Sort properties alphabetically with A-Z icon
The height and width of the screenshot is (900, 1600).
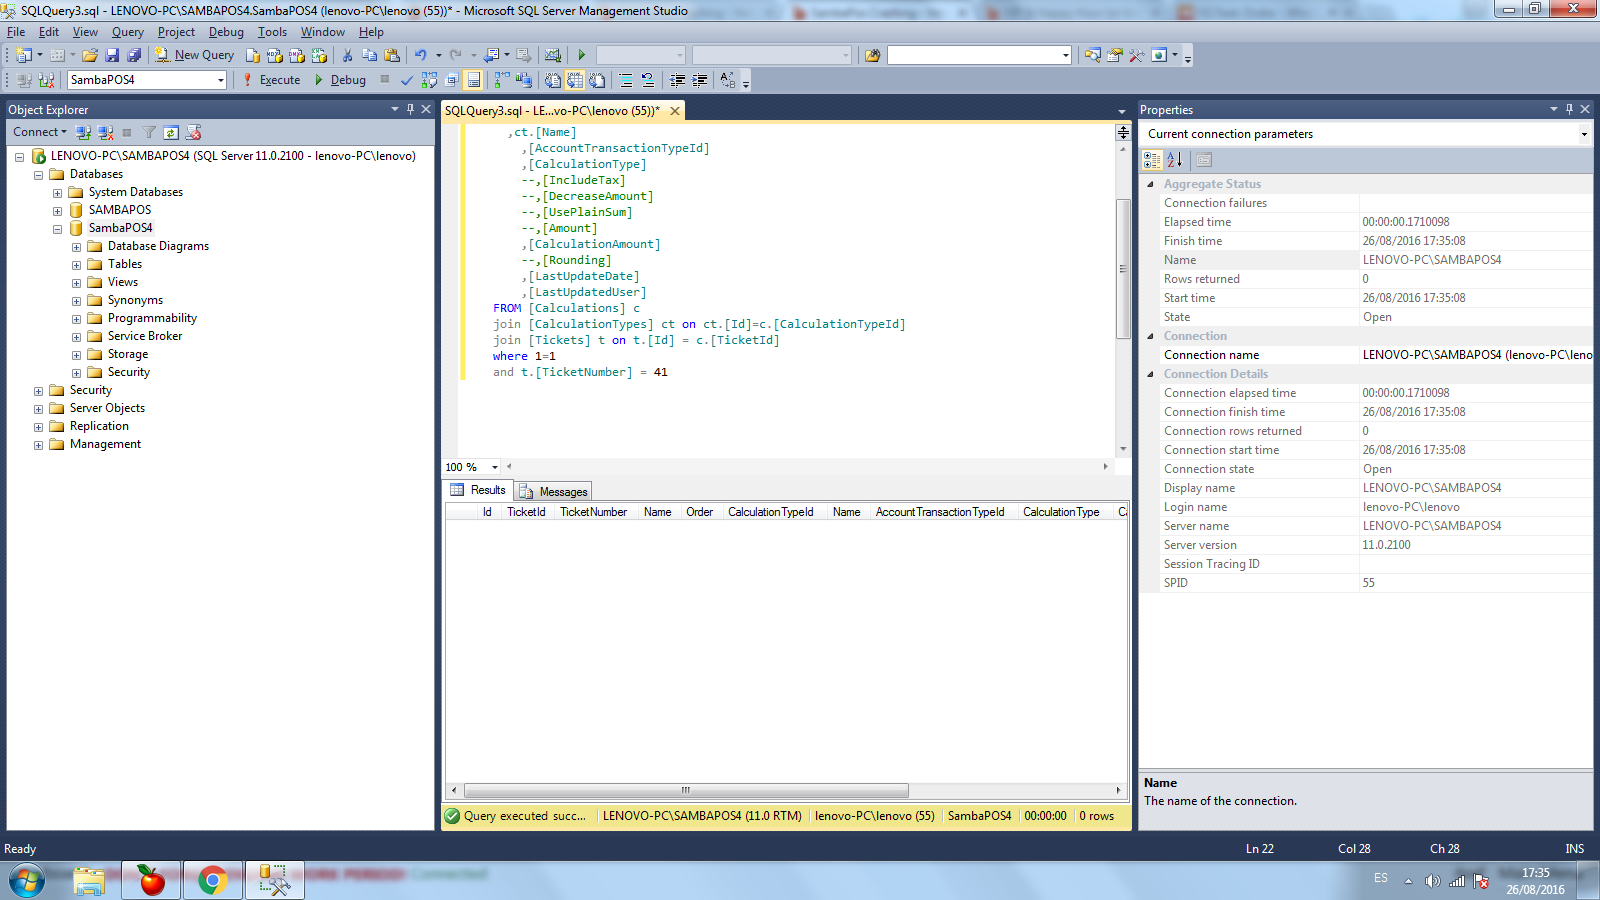pos(1175,159)
